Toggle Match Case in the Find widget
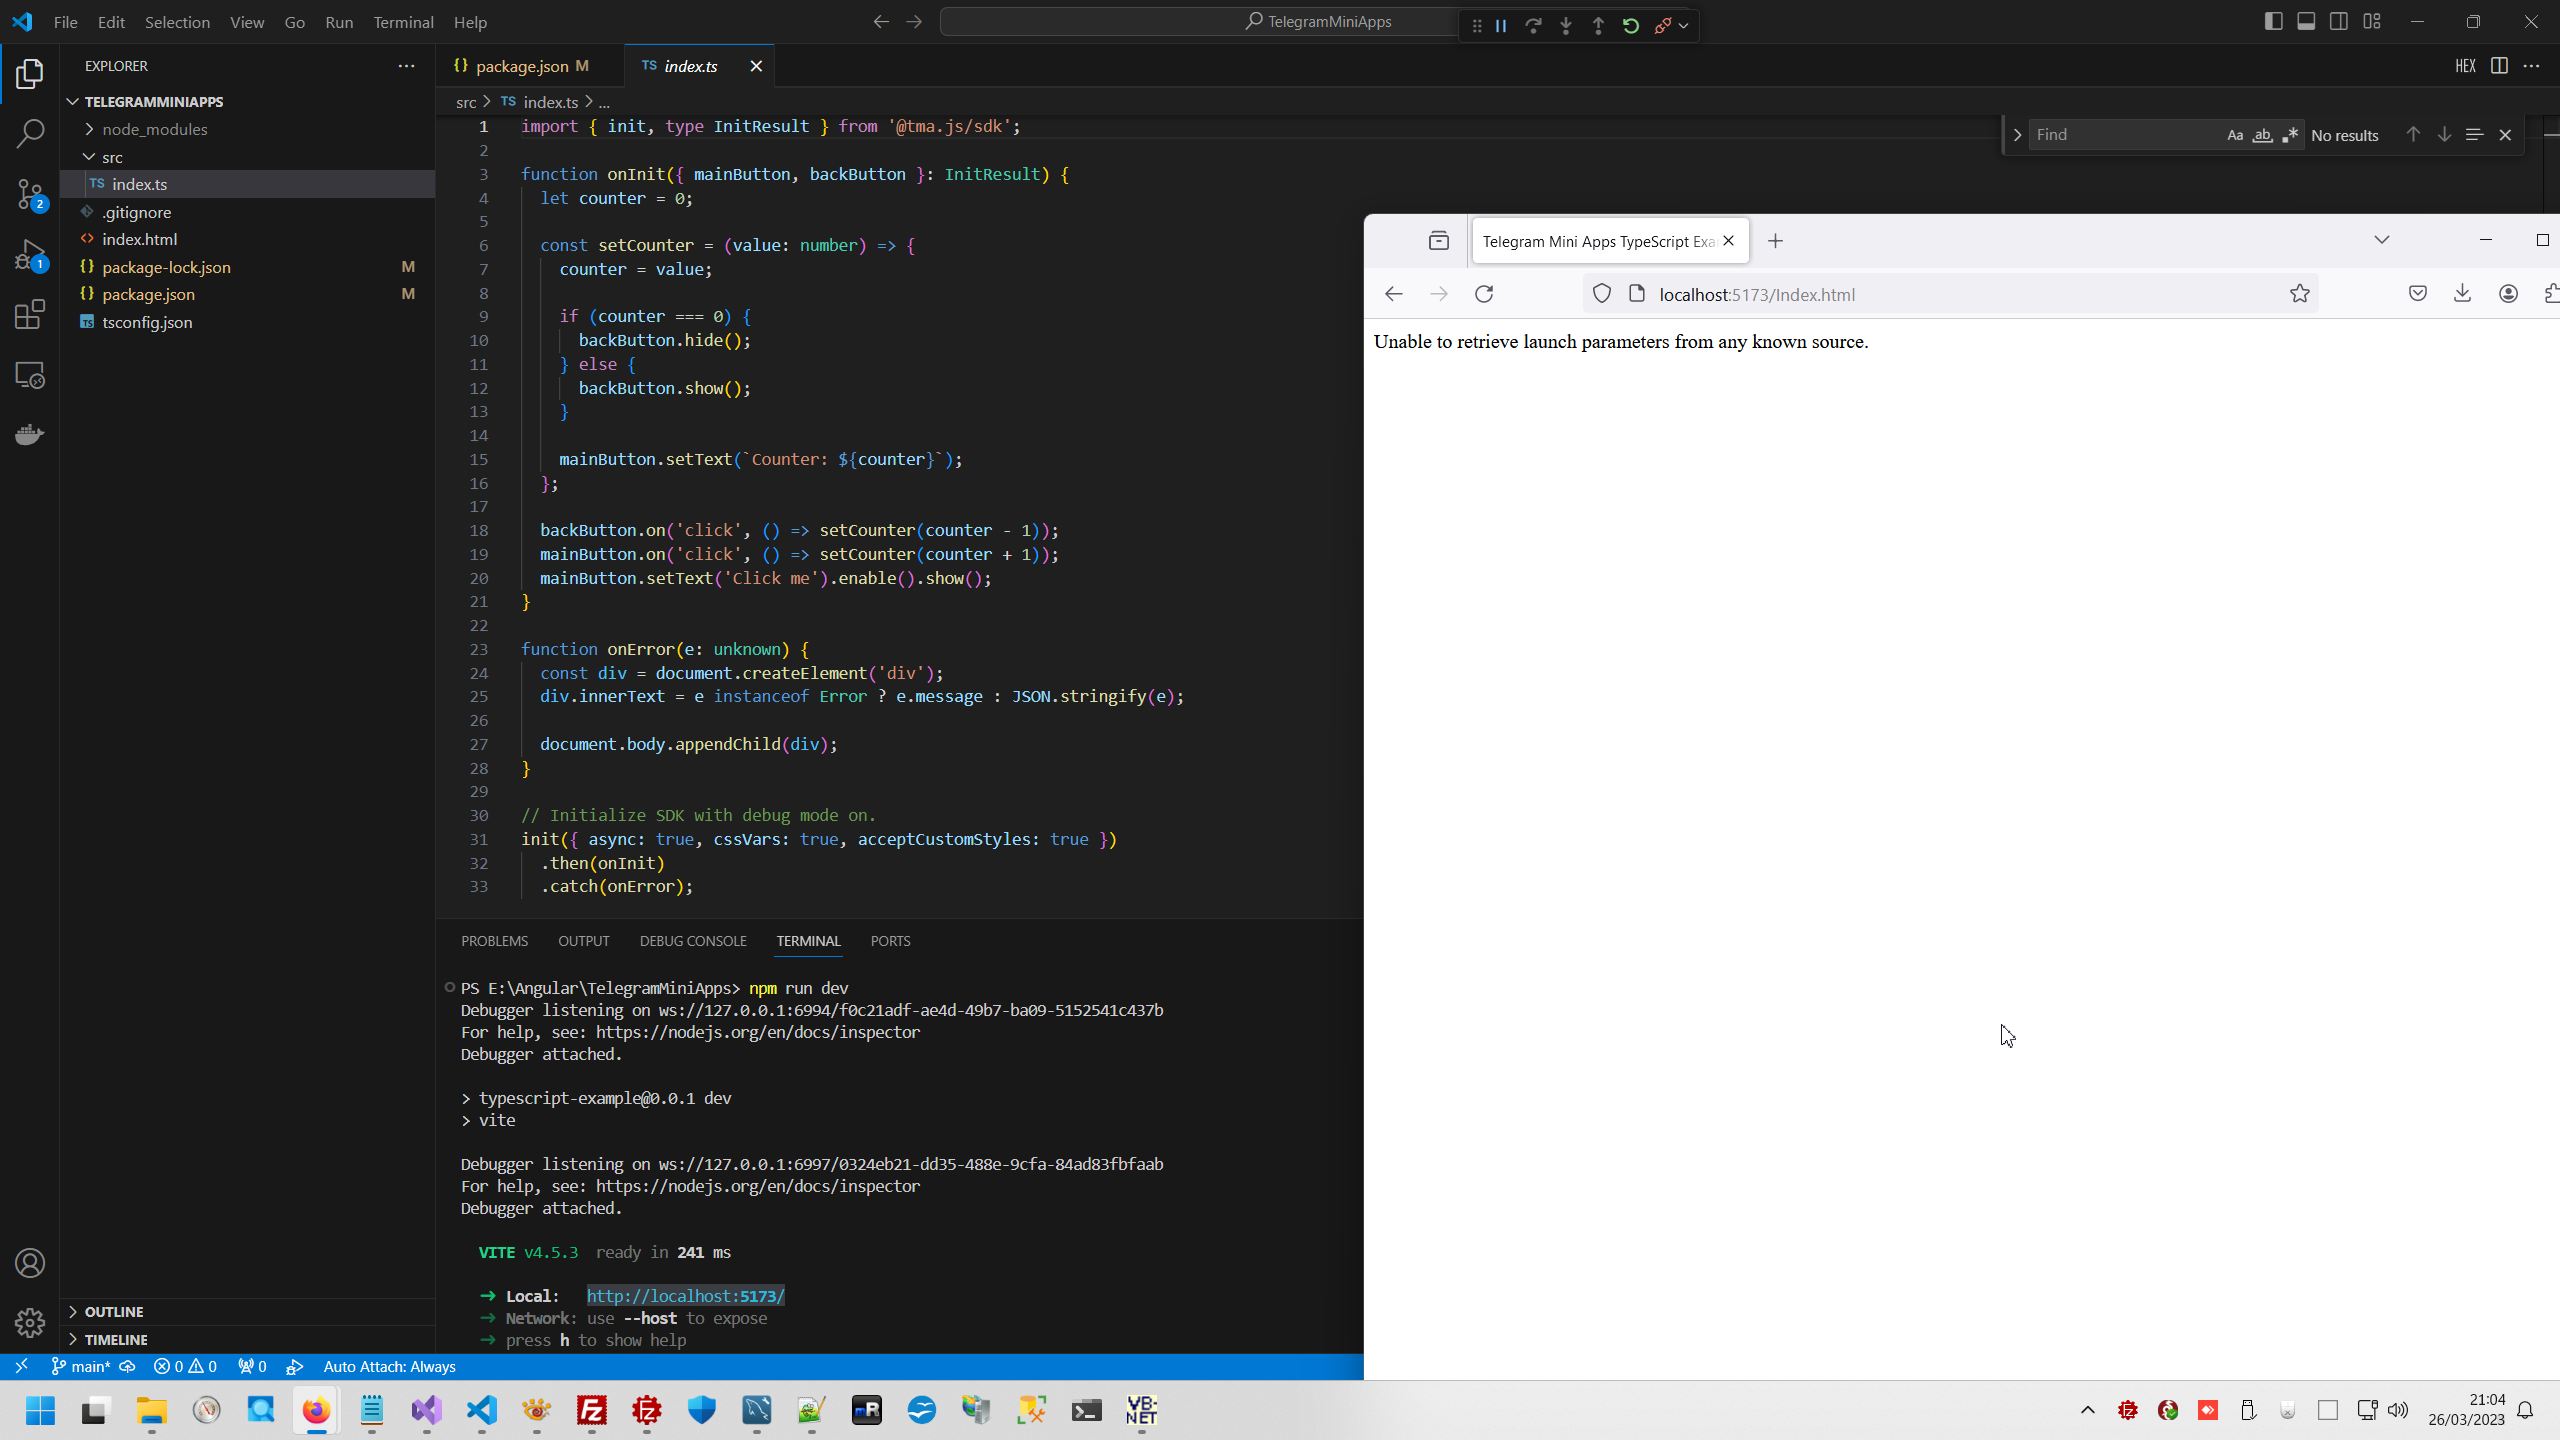This screenshot has height=1440, width=2560. (2236, 134)
